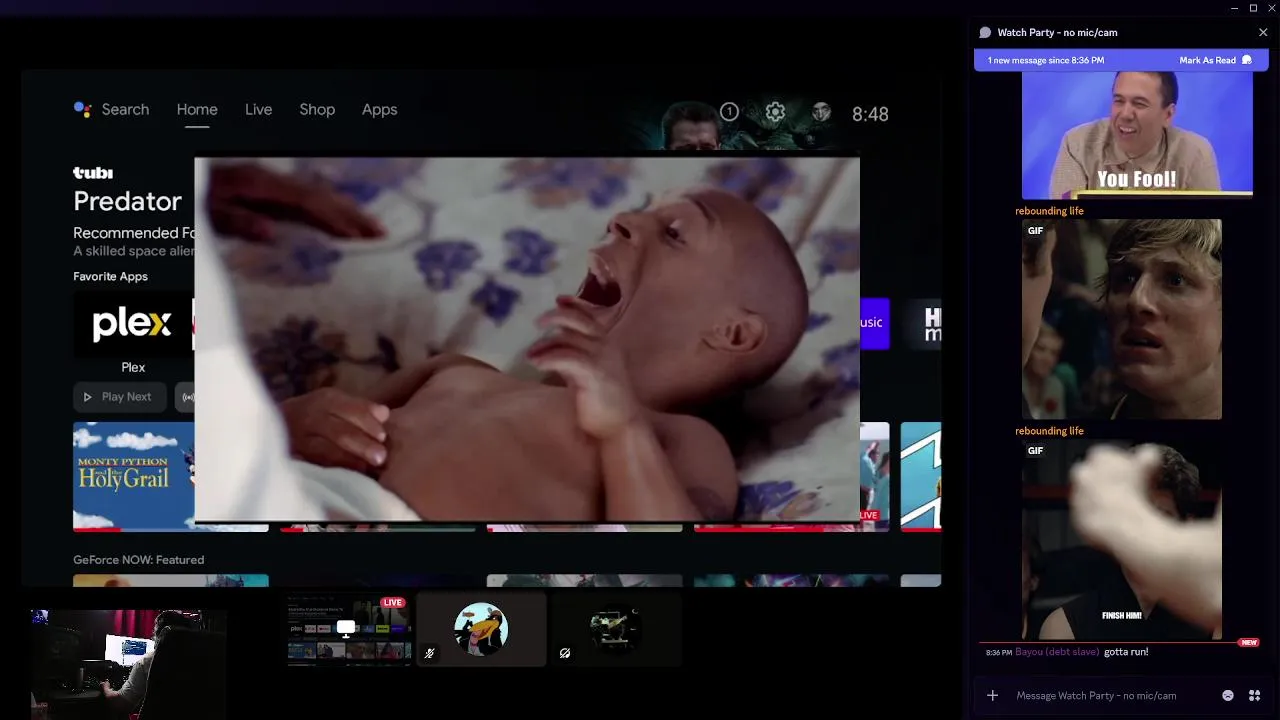Open the emoji picker icon
1280x720 pixels.
click(1228, 695)
